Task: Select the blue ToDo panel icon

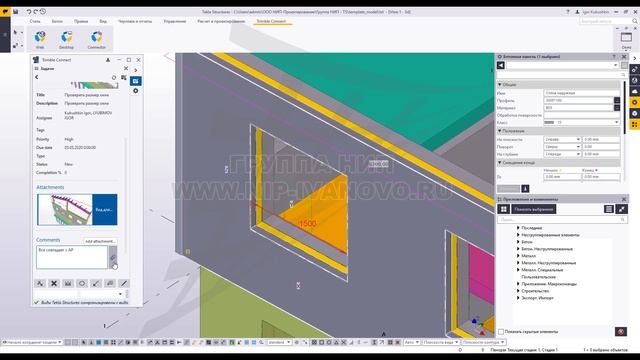Action: coord(136,81)
